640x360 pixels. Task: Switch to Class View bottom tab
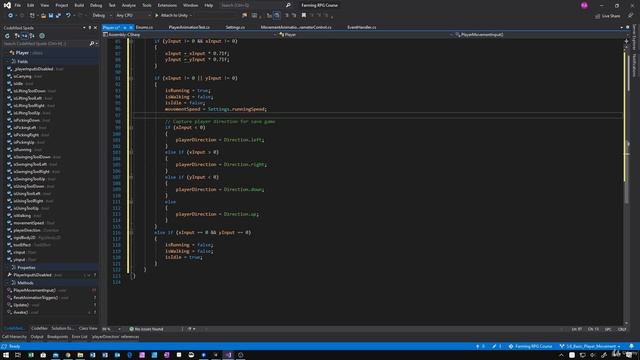click(x=88, y=328)
